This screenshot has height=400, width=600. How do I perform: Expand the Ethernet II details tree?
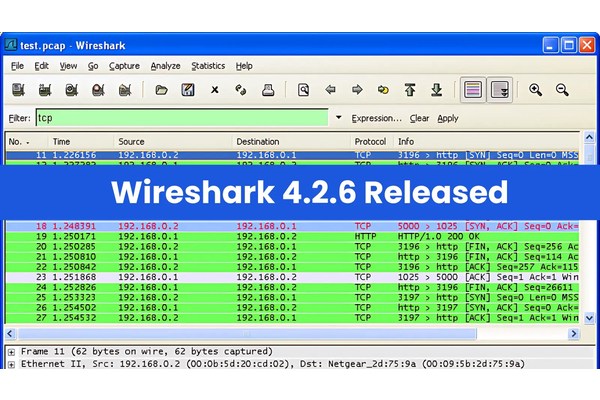coord(11,364)
